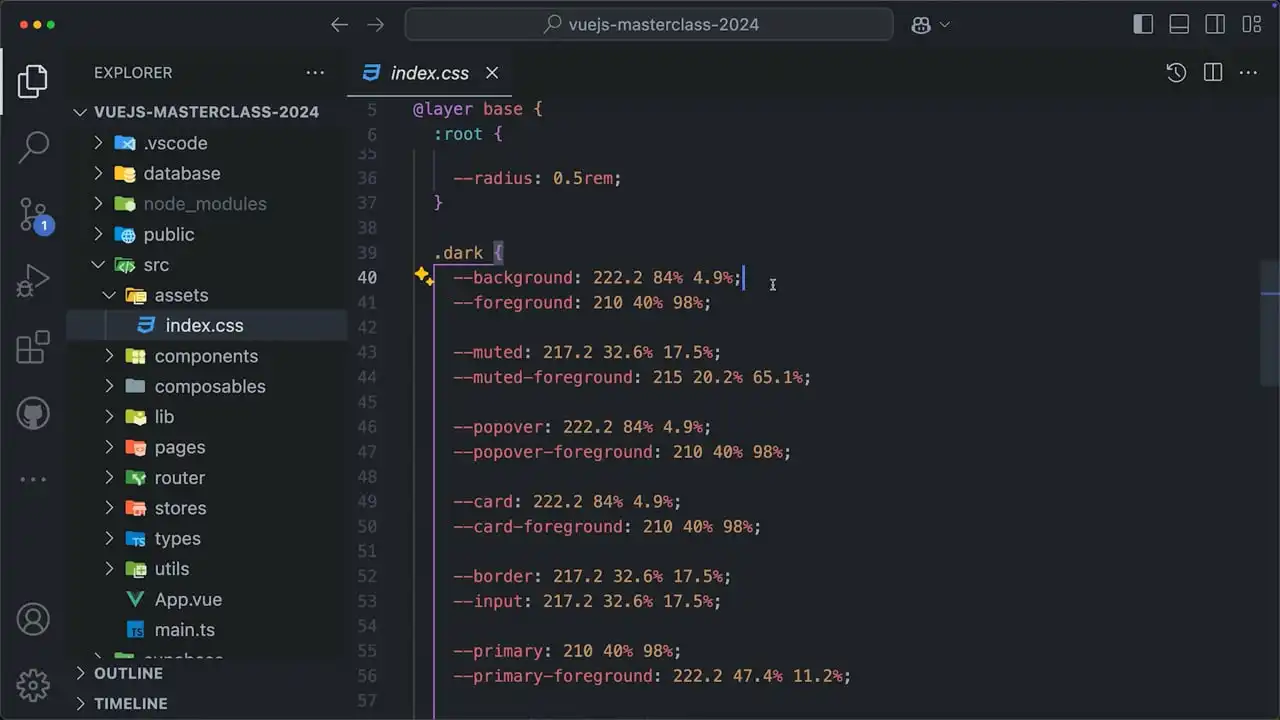The image size is (1280, 720).
Task: Toggle the secondary side bar
Action: [1215, 24]
